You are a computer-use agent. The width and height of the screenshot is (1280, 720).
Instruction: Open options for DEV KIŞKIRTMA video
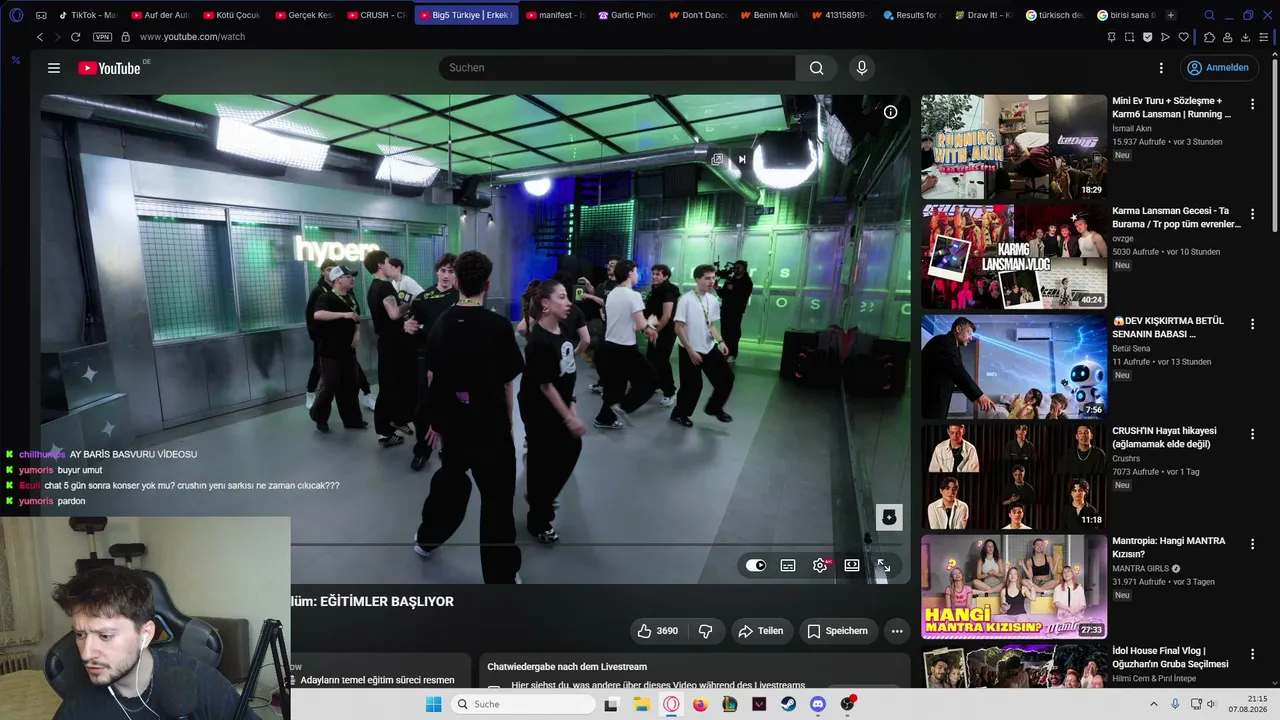(1252, 323)
